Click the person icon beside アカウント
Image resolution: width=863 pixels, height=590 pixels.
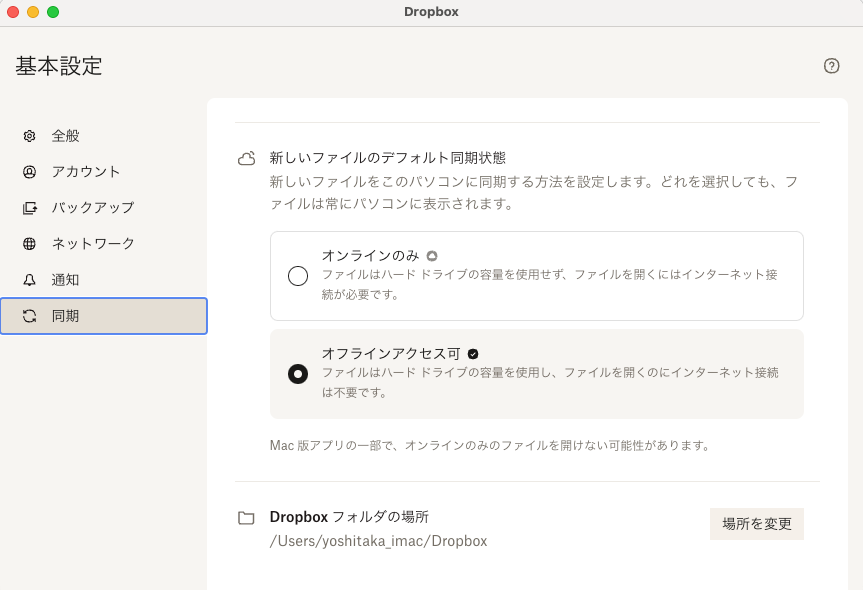click(30, 172)
